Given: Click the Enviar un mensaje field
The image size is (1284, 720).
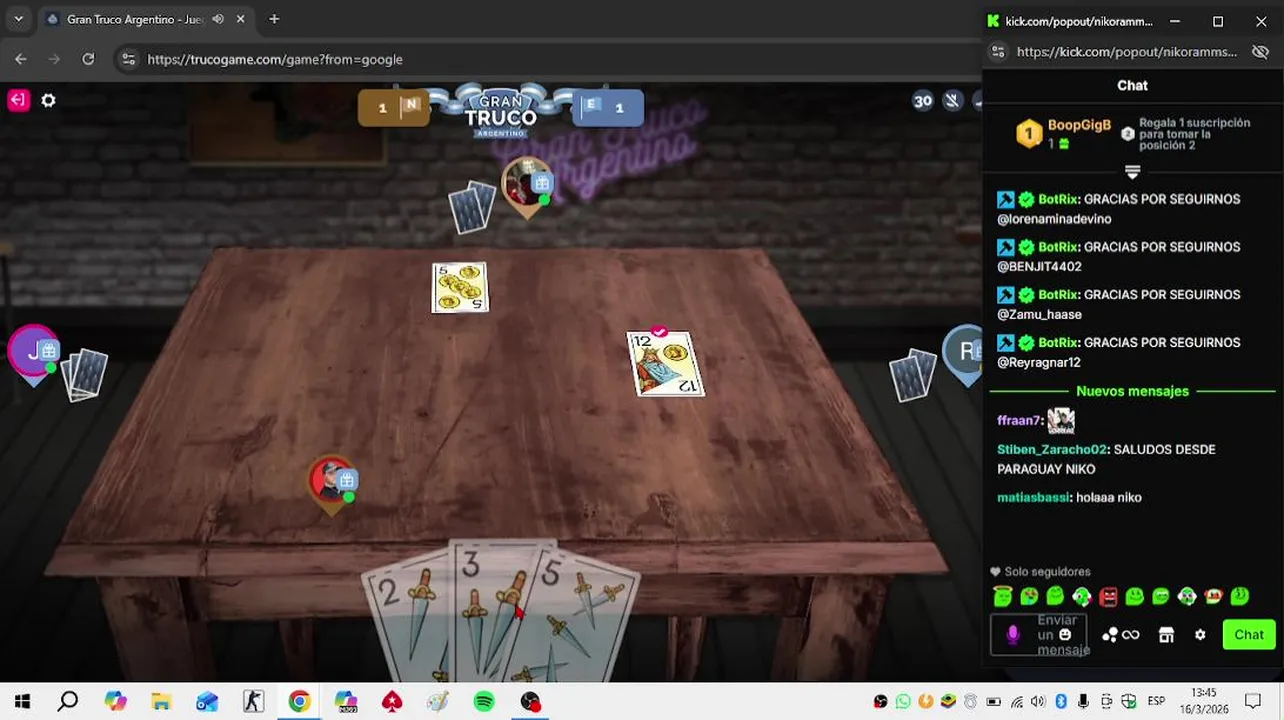Looking at the screenshot, I should pos(1038,635).
